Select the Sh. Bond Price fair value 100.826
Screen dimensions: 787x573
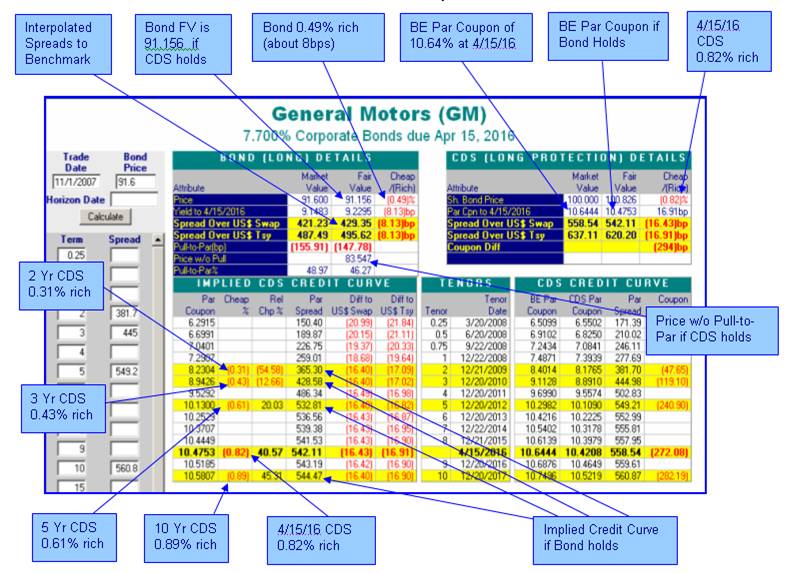pyautogui.click(x=621, y=200)
